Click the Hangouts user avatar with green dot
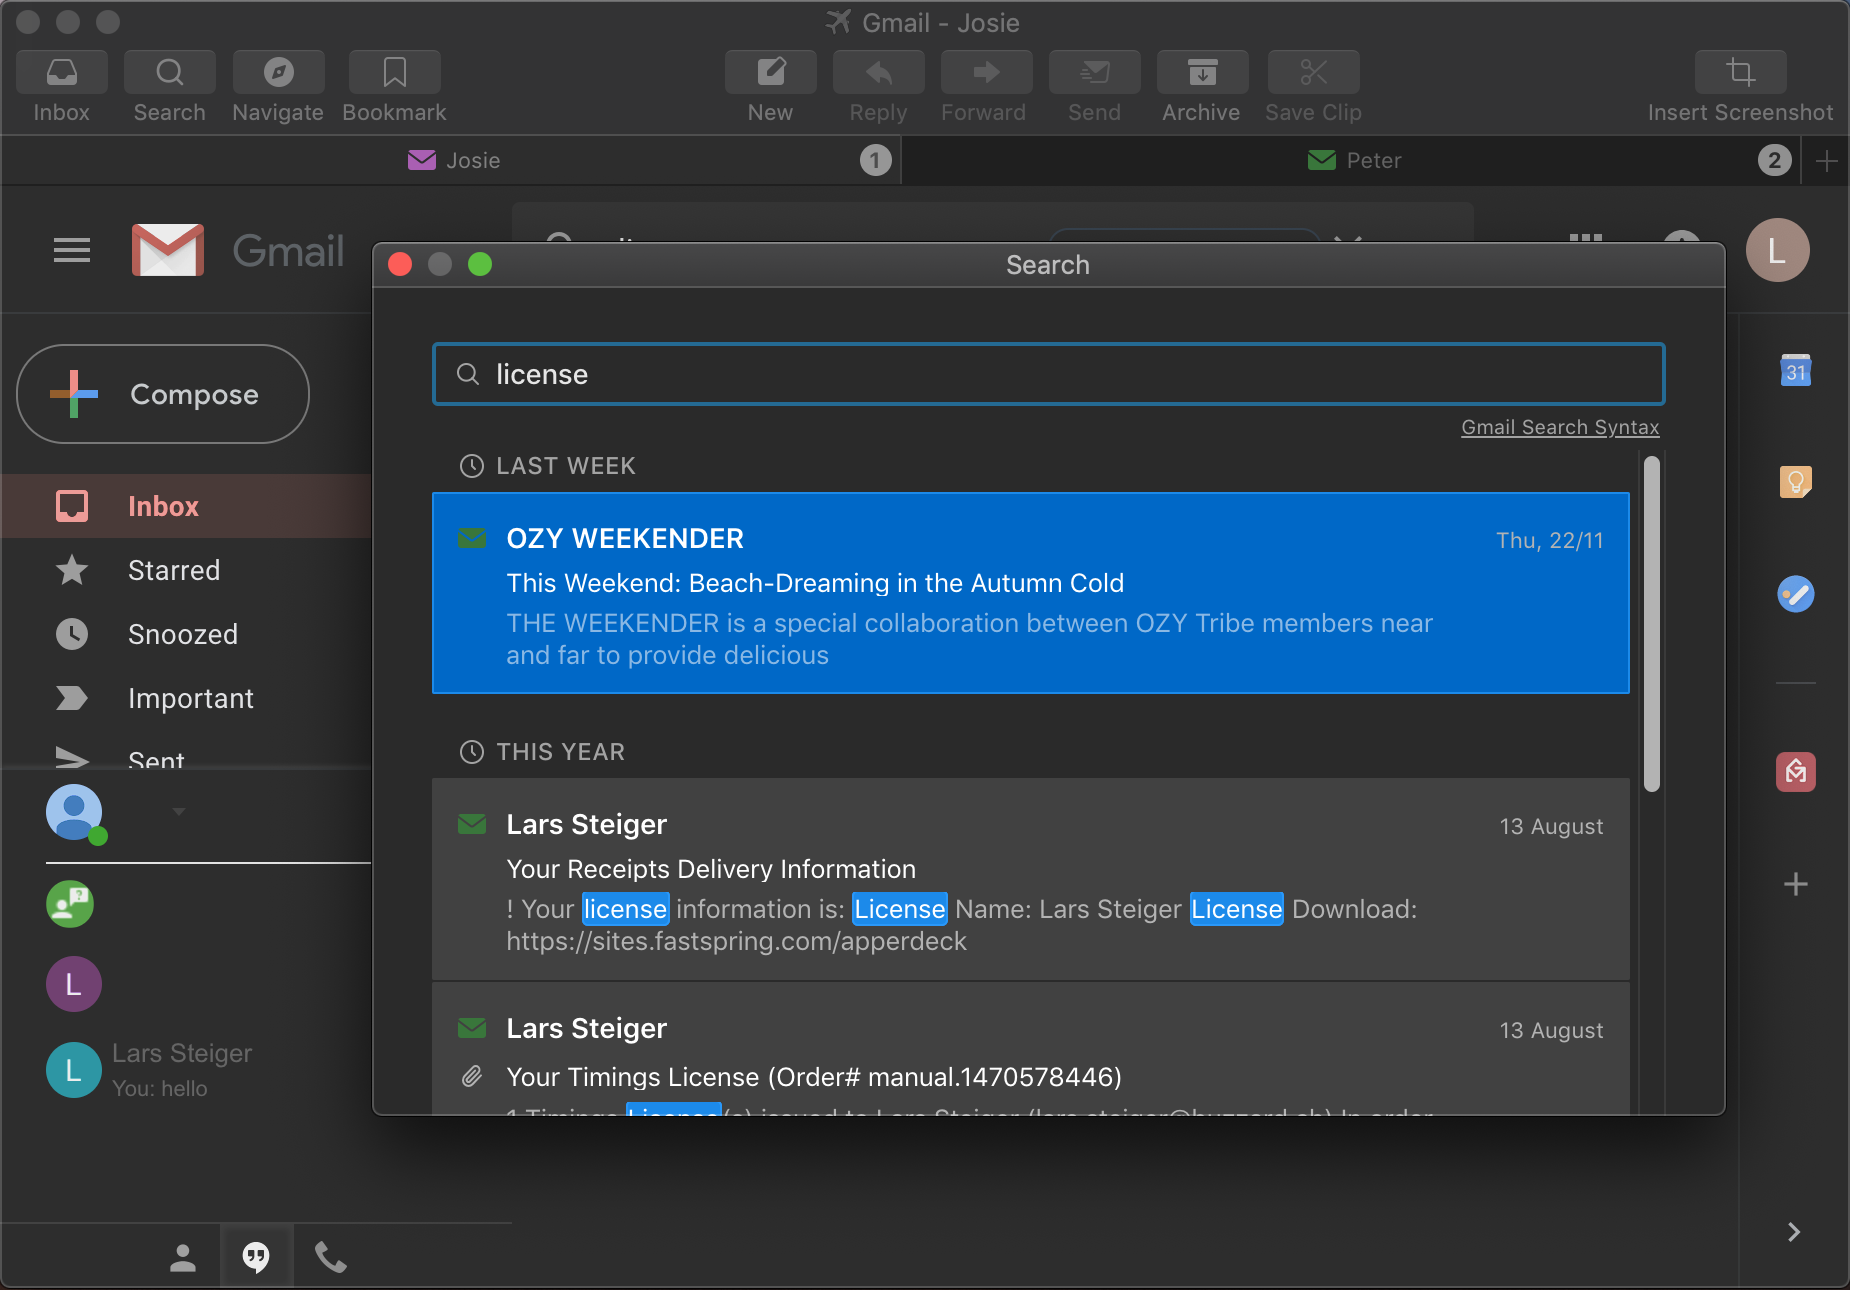 (x=75, y=813)
